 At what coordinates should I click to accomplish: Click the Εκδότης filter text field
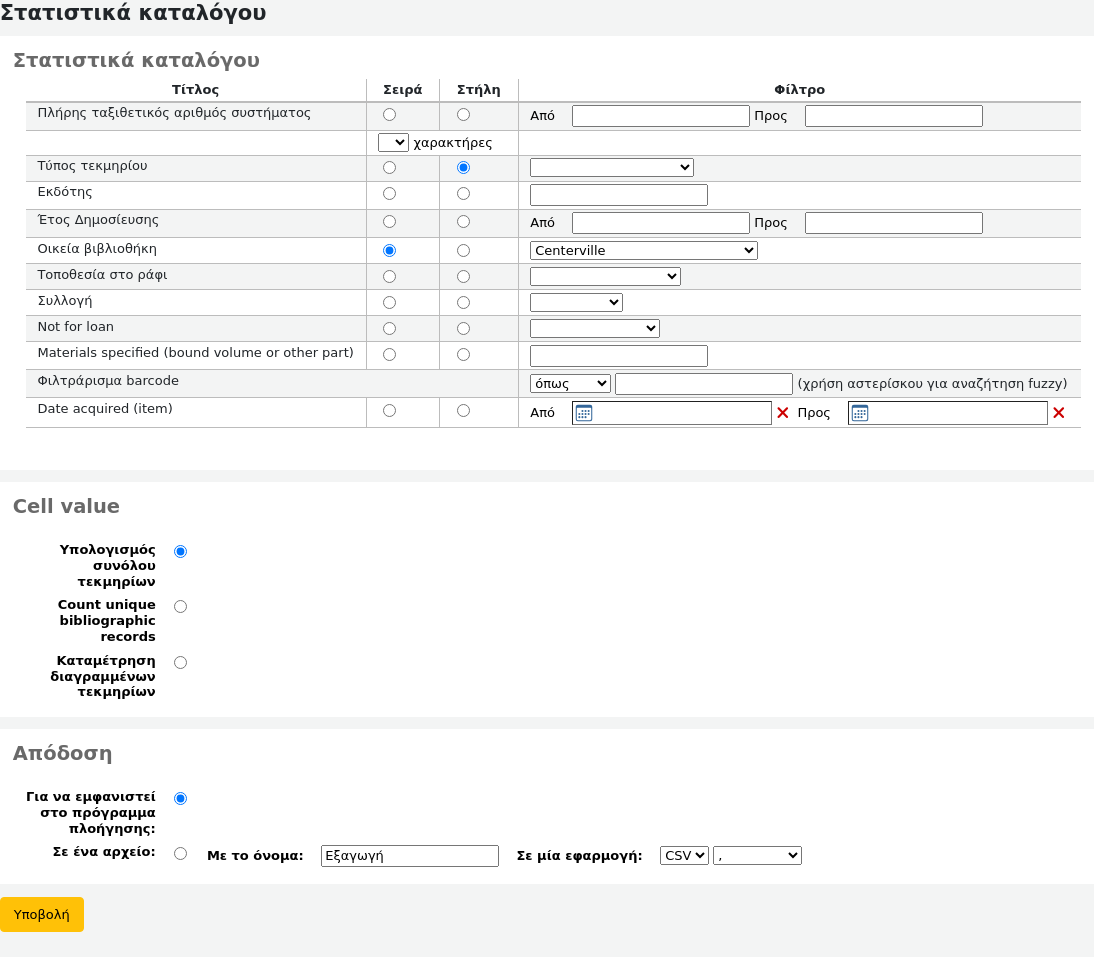[618, 195]
